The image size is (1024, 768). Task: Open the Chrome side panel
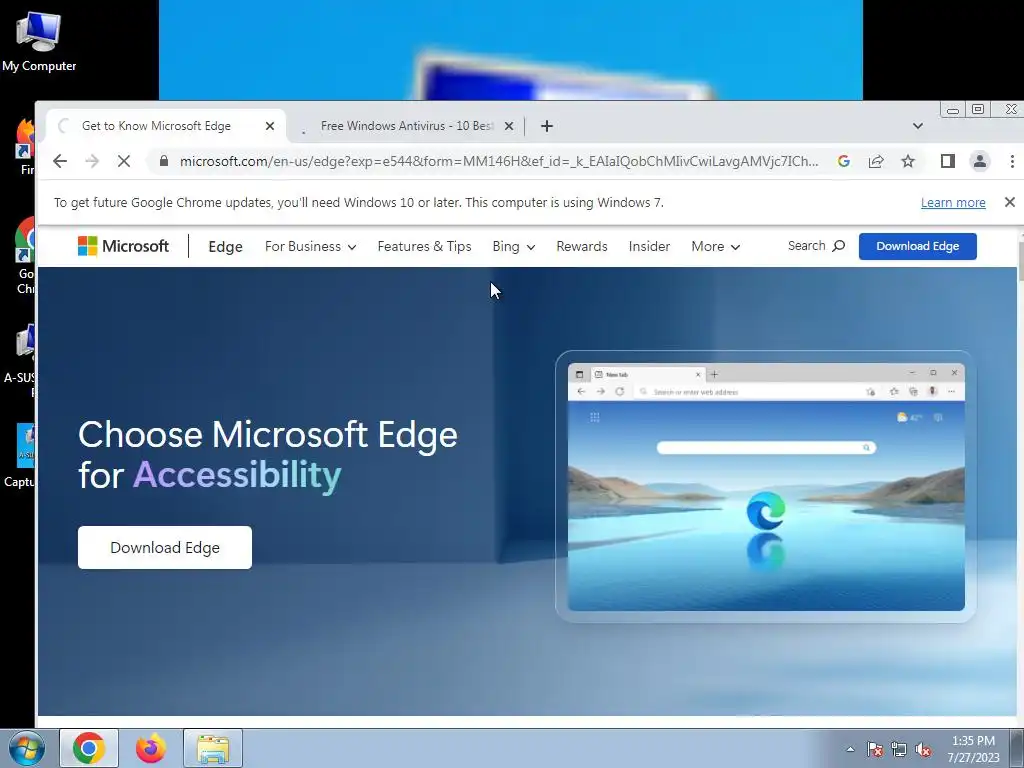tap(948, 161)
